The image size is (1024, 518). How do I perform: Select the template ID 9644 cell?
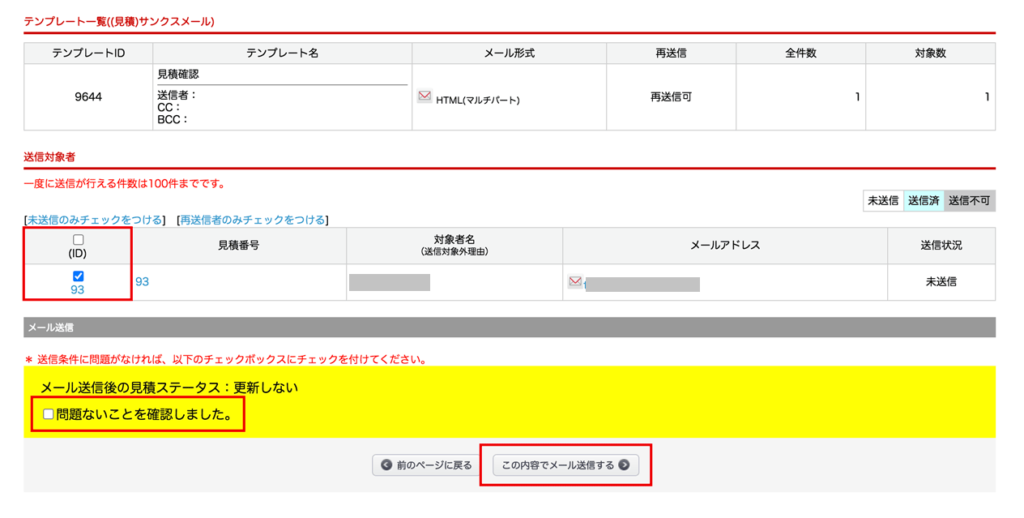88,97
